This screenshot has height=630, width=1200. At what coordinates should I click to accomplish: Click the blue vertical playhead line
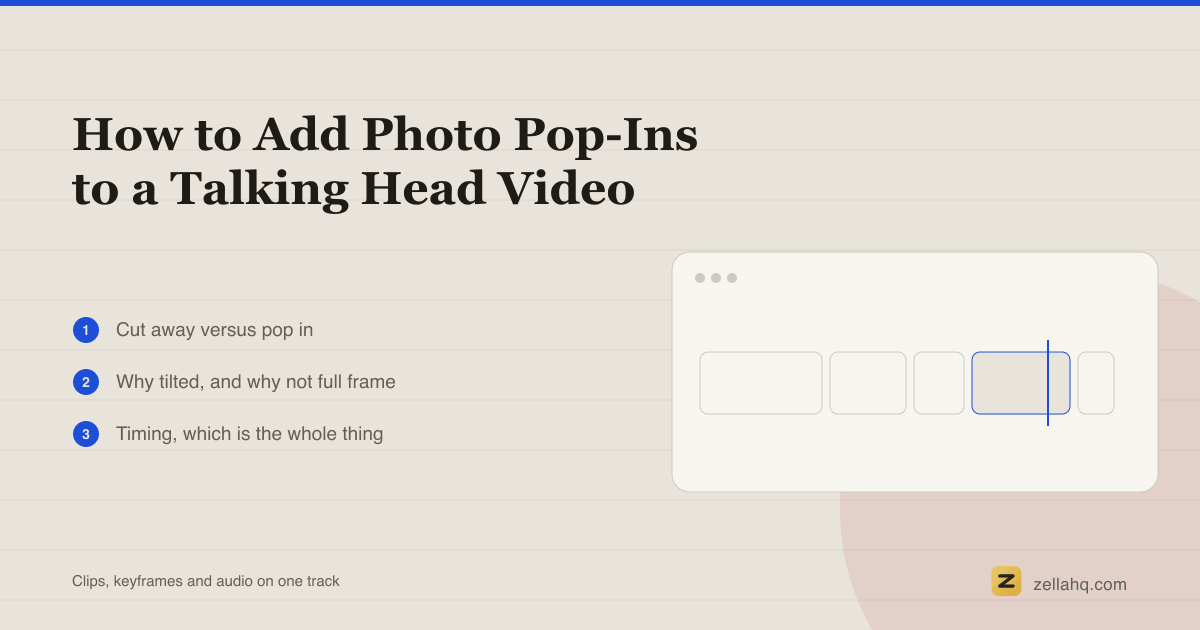(x=1048, y=383)
